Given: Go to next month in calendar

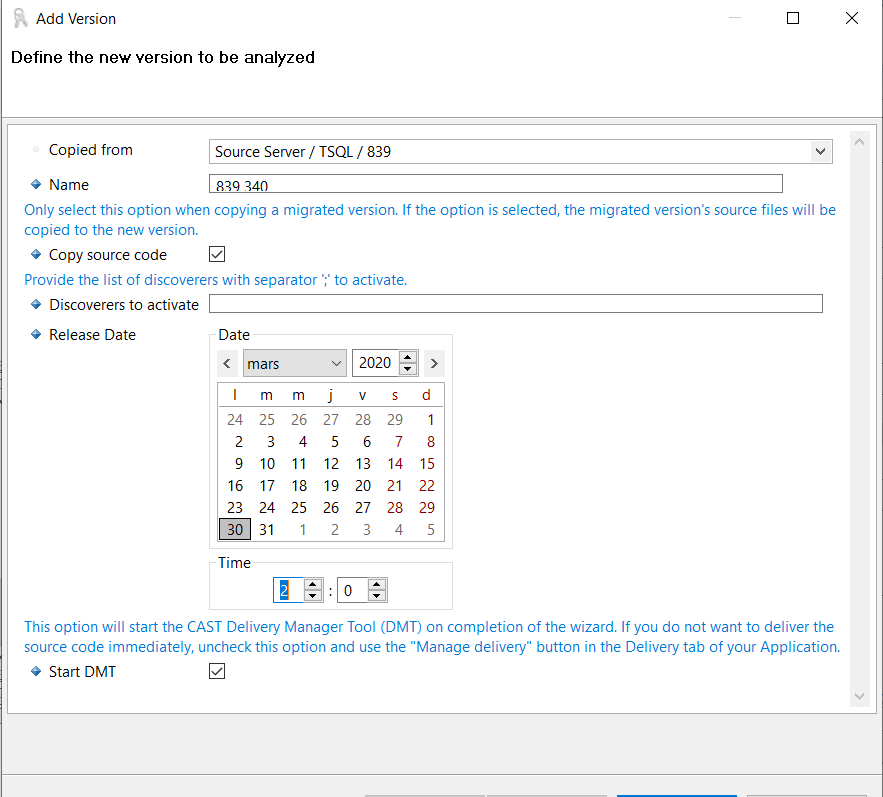Looking at the screenshot, I should click(434, 364).
